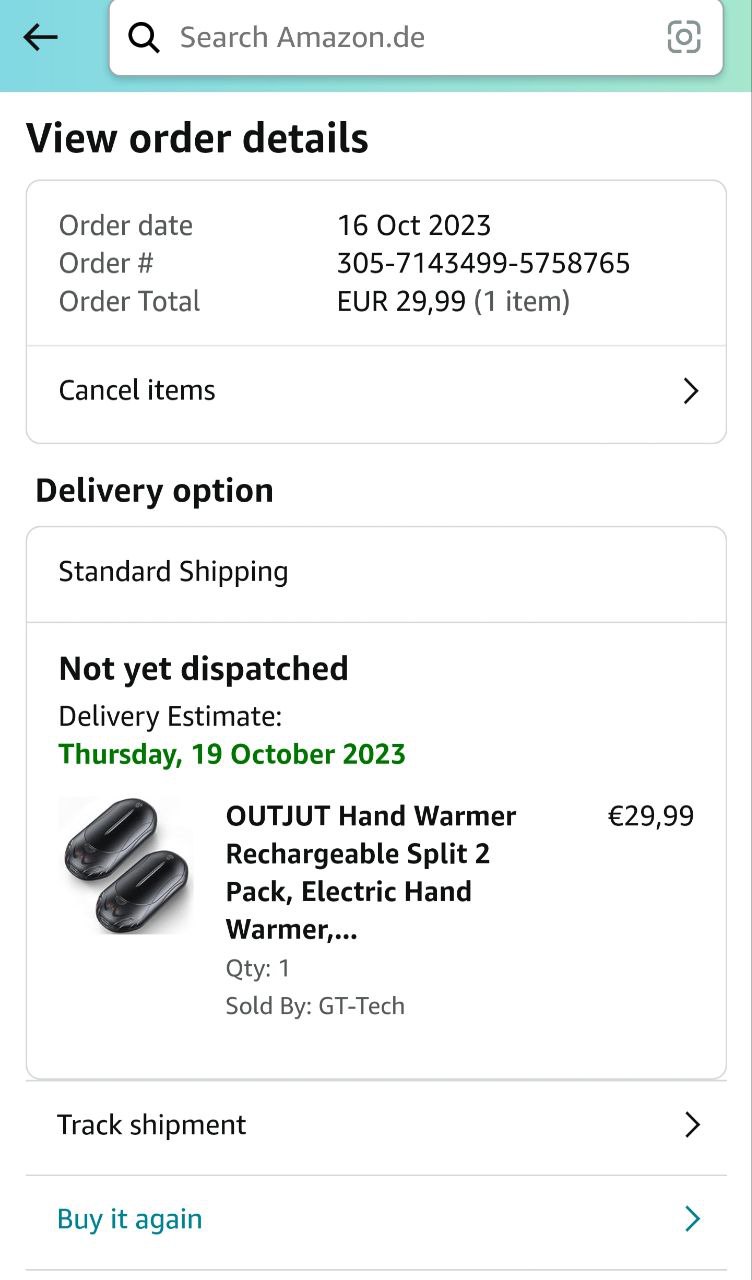
Task: Click the EUR 29,99 order total
Action: (401, 301)
